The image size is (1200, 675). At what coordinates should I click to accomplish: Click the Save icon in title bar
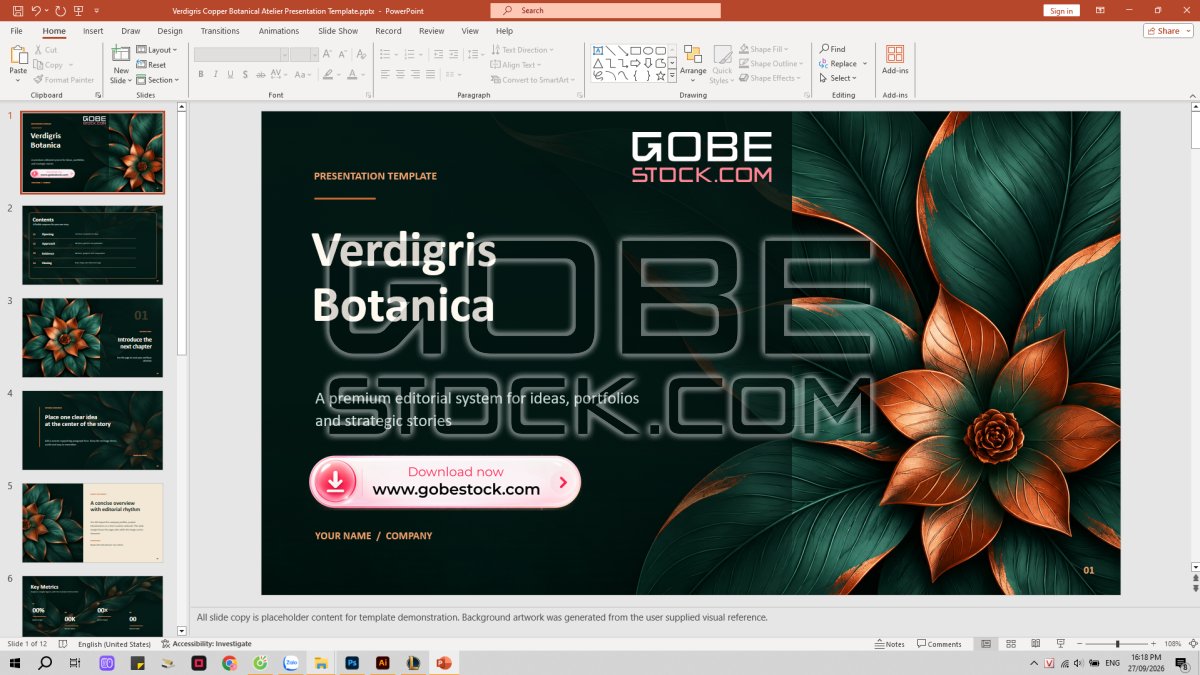tap(17, 10)
